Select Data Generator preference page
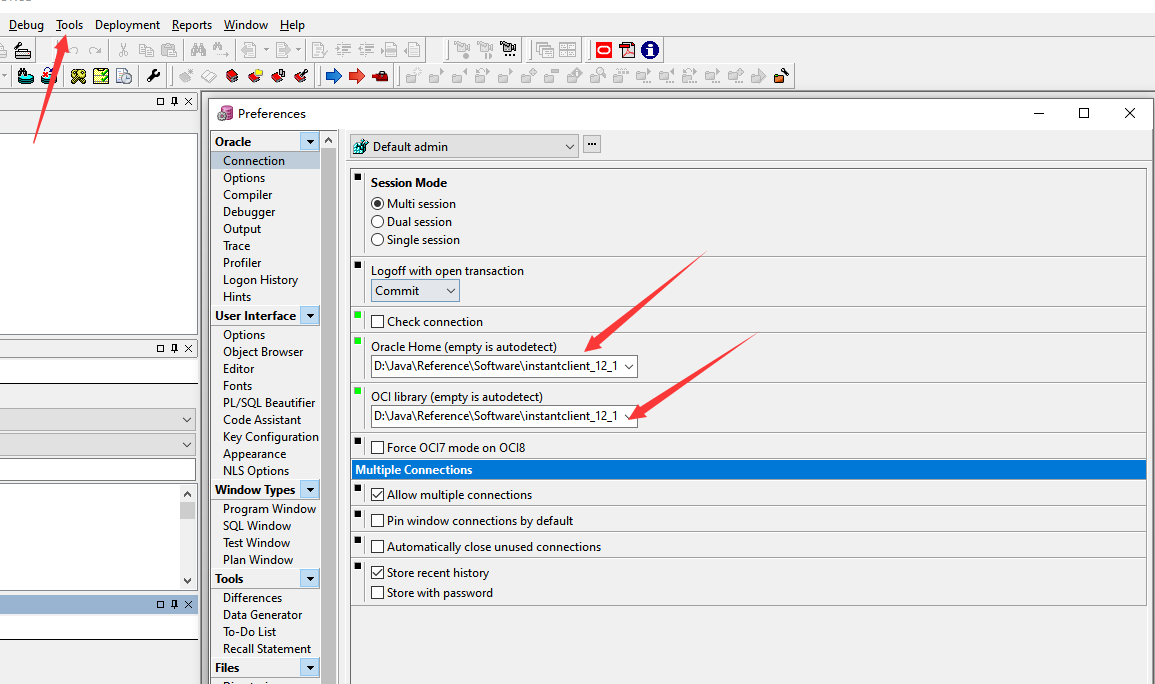Viewport: 1155px width, 684px height. tap(263, 615)
